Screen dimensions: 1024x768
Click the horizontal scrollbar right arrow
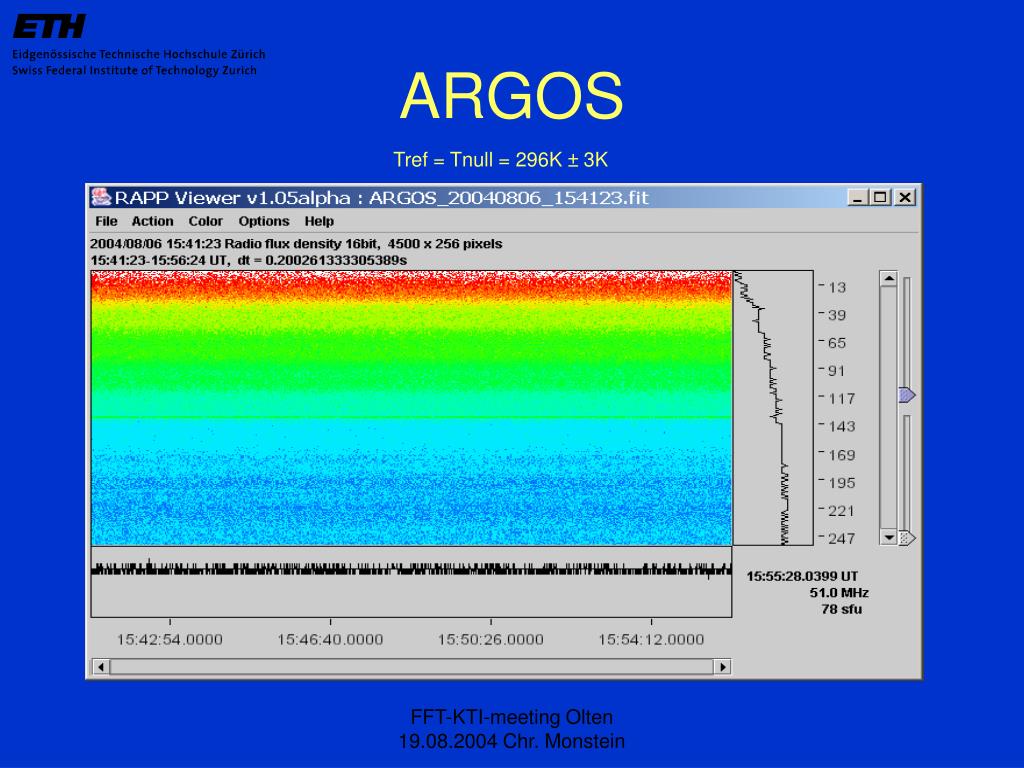[x=722, y=667]
